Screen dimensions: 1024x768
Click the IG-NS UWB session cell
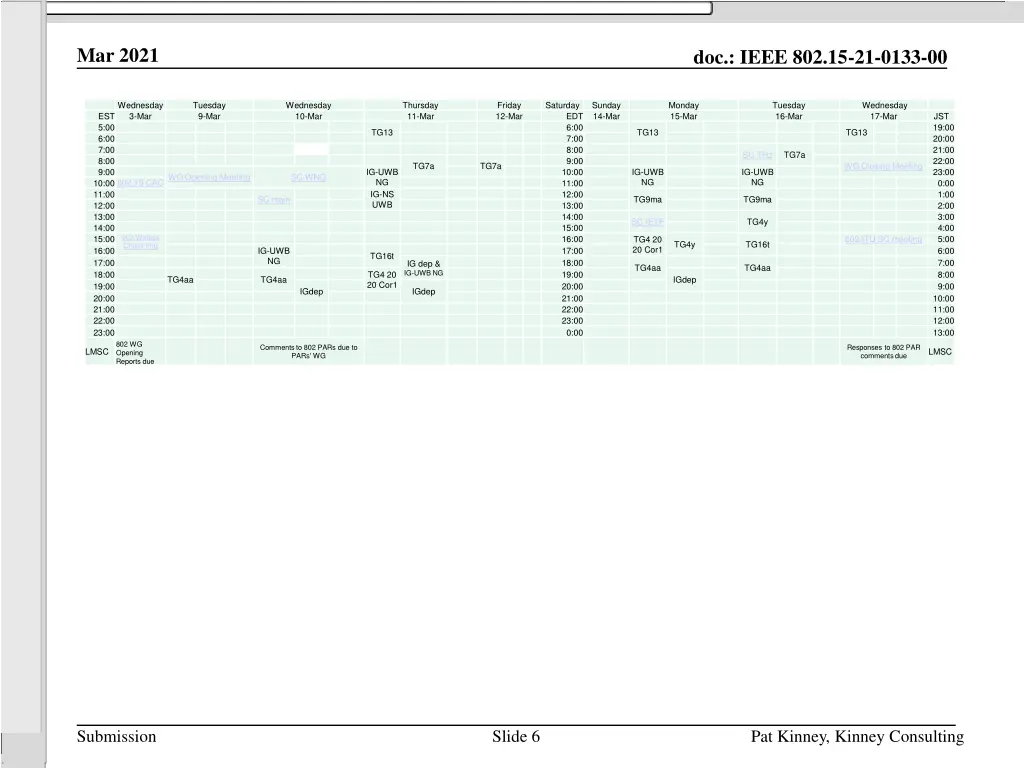[382, 199]
